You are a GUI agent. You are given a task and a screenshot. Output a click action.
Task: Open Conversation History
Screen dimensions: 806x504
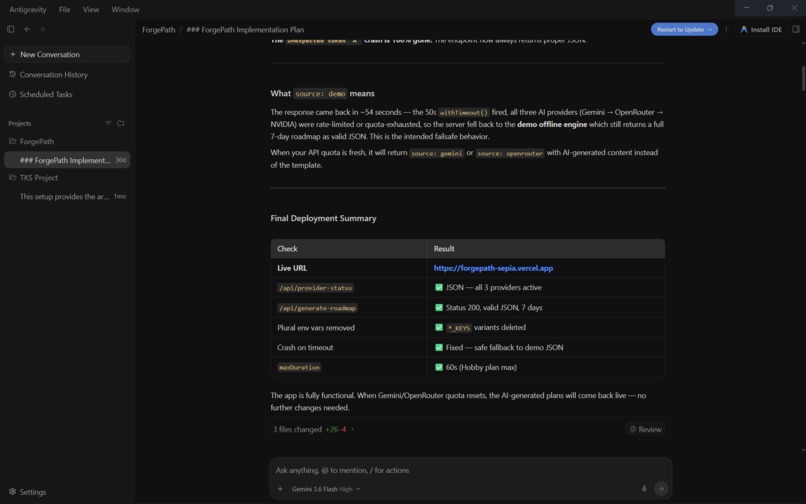click(x=67, y=75)
